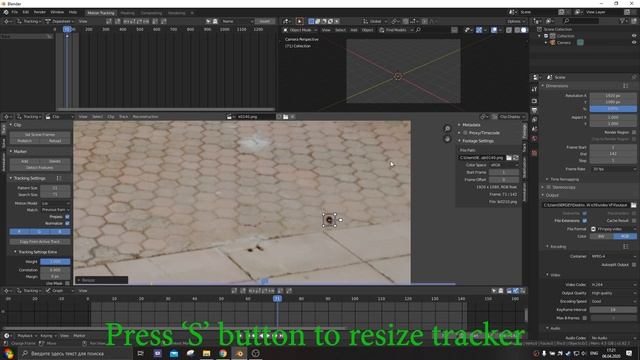Click the pan hand icon in clip editor
Viewport: 640px width, 360px height.
pos(447,139)
